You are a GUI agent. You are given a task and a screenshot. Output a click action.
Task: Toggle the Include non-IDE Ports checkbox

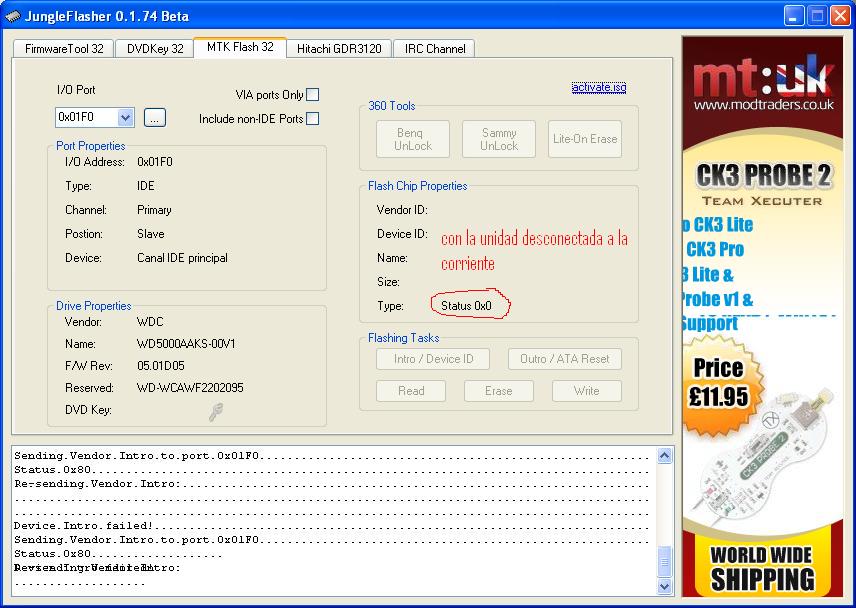tap(313, 118)
